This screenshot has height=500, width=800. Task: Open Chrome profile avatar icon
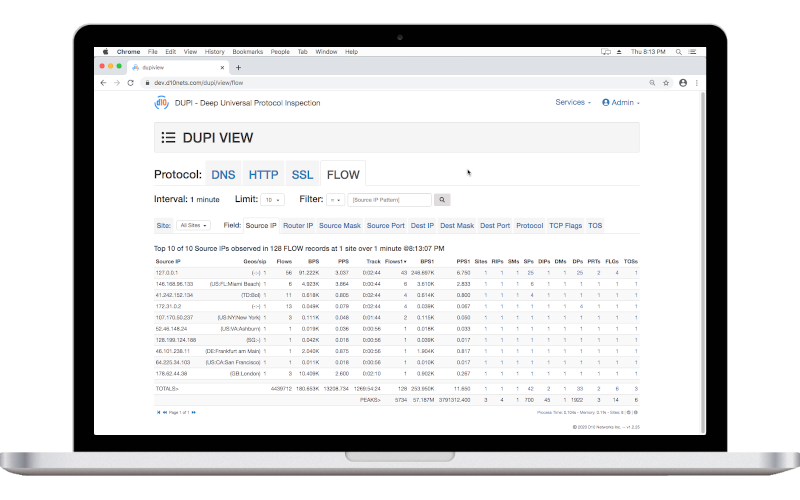pos(683,83)
